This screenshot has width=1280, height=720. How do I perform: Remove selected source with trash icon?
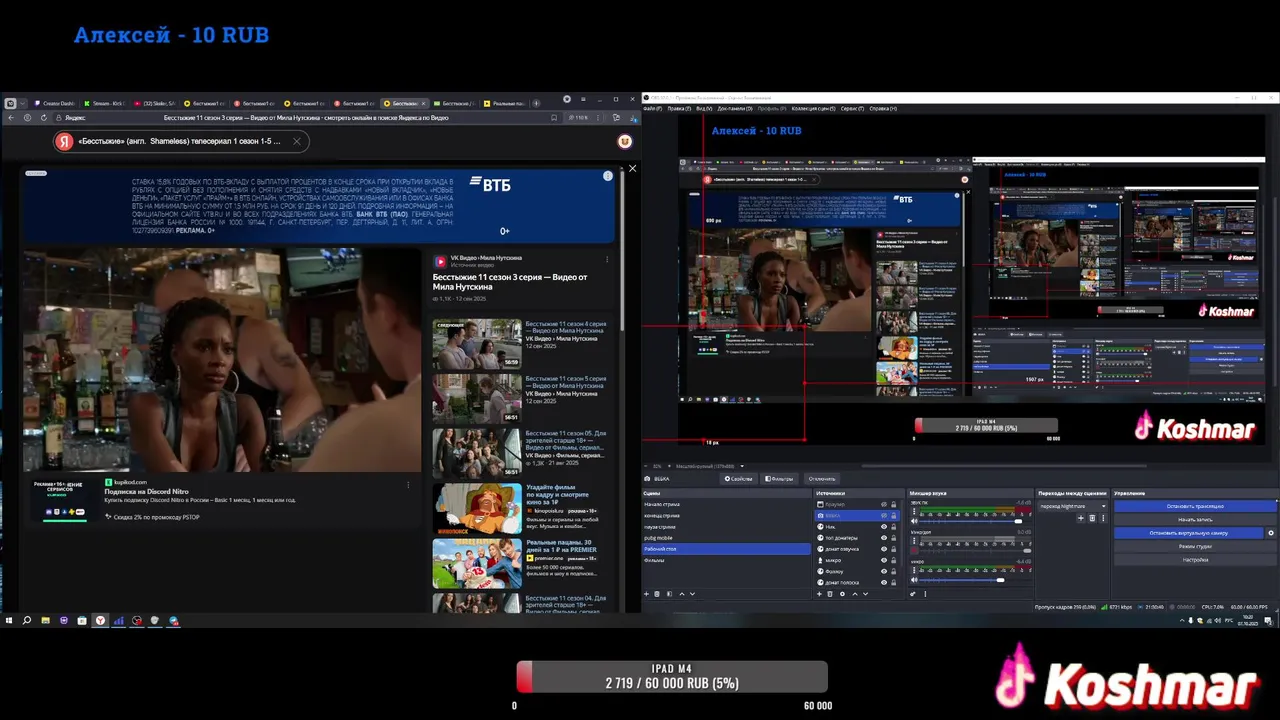[x=830, y=594]
